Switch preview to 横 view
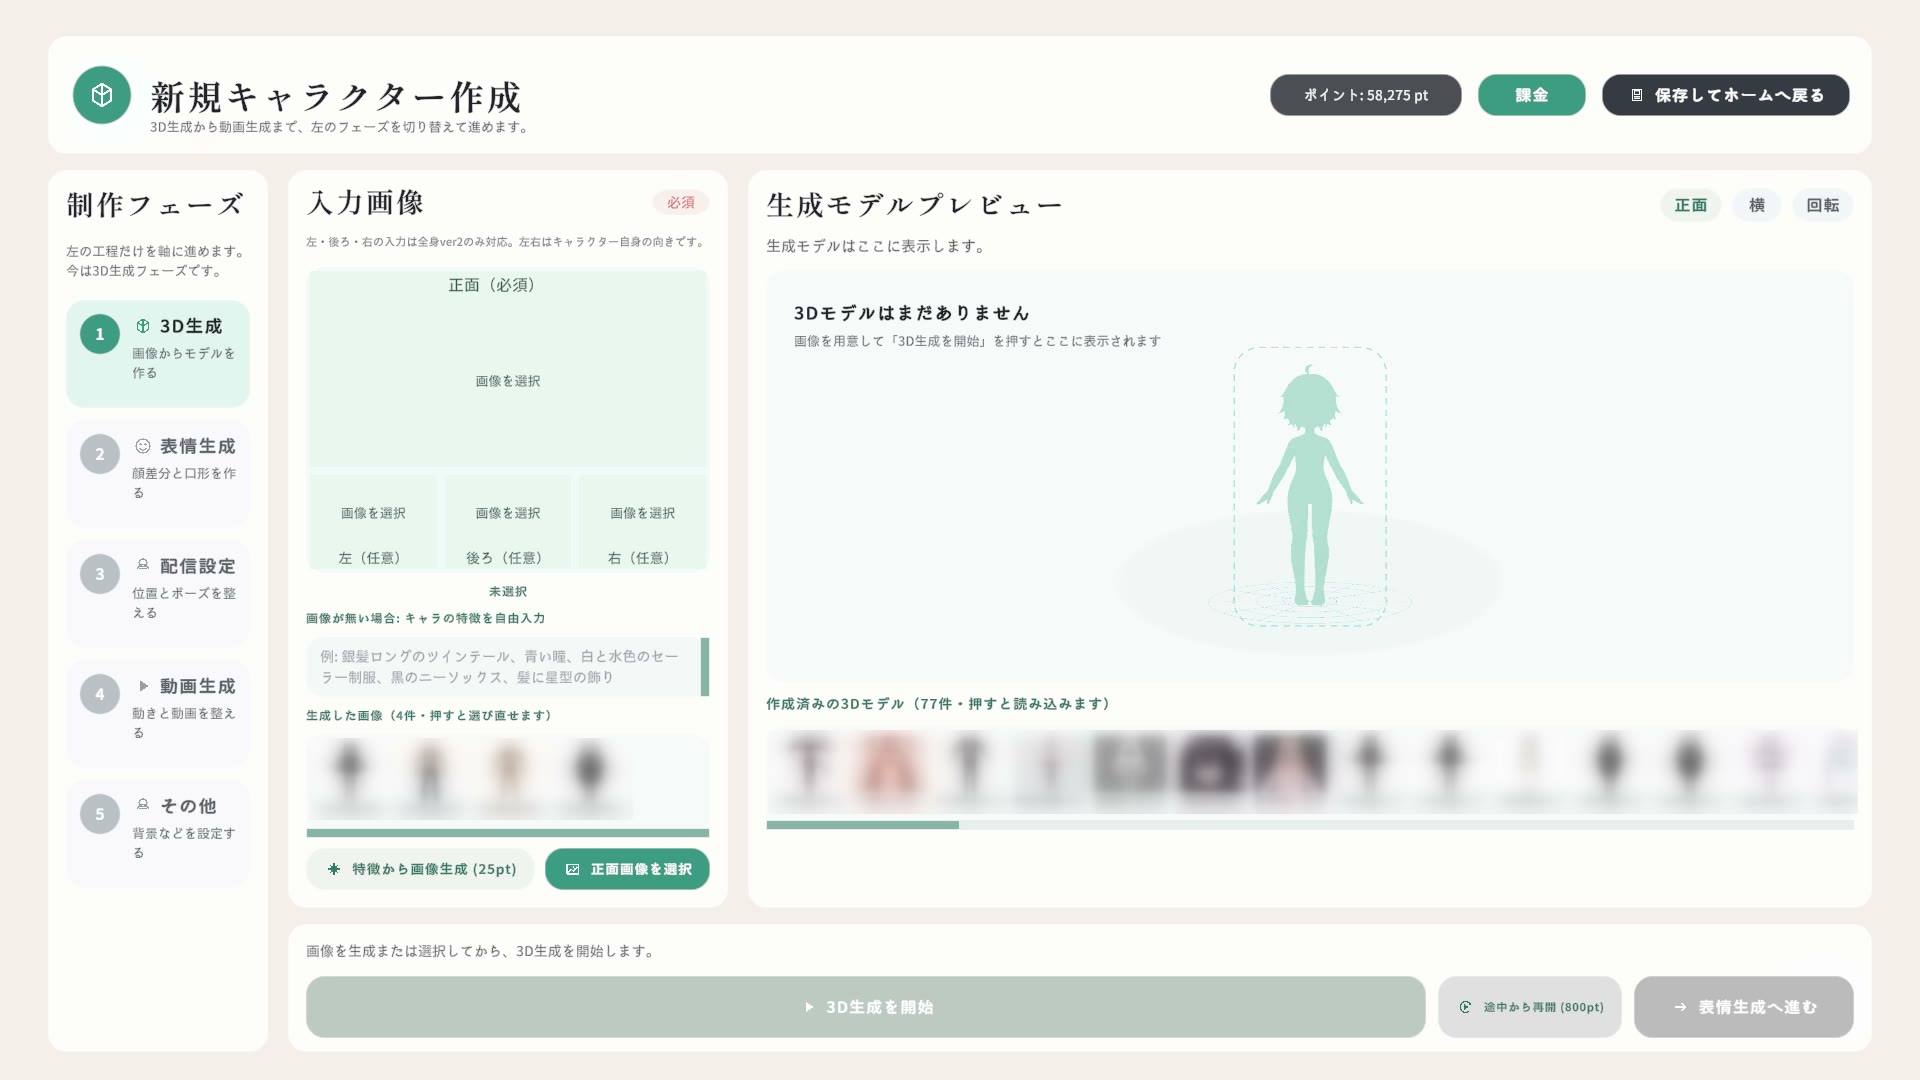 tap(1757, 205)
